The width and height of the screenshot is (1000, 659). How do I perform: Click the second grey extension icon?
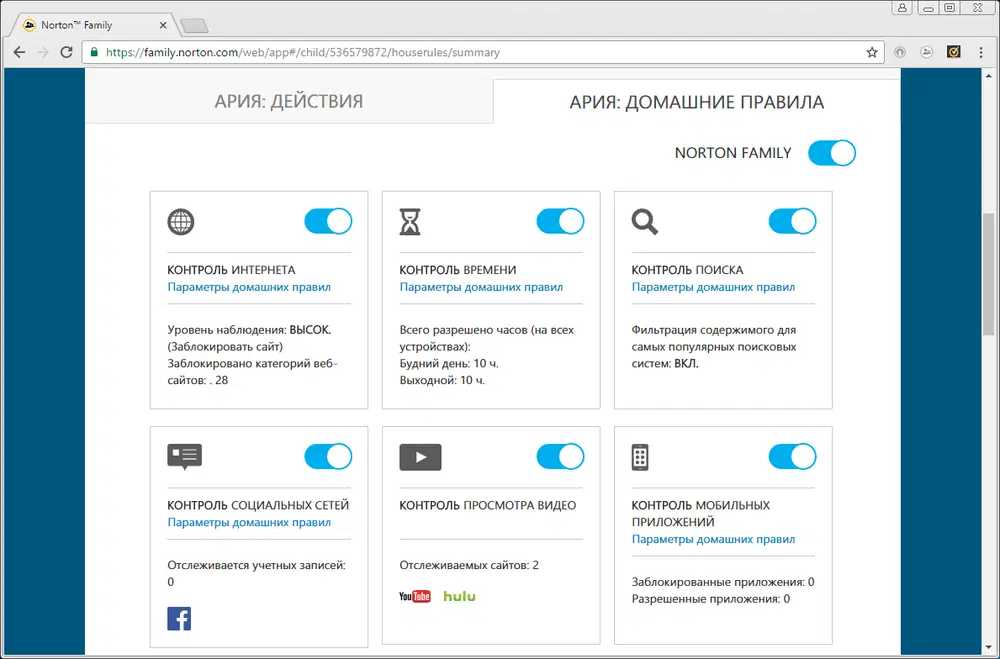click(927, 52)
